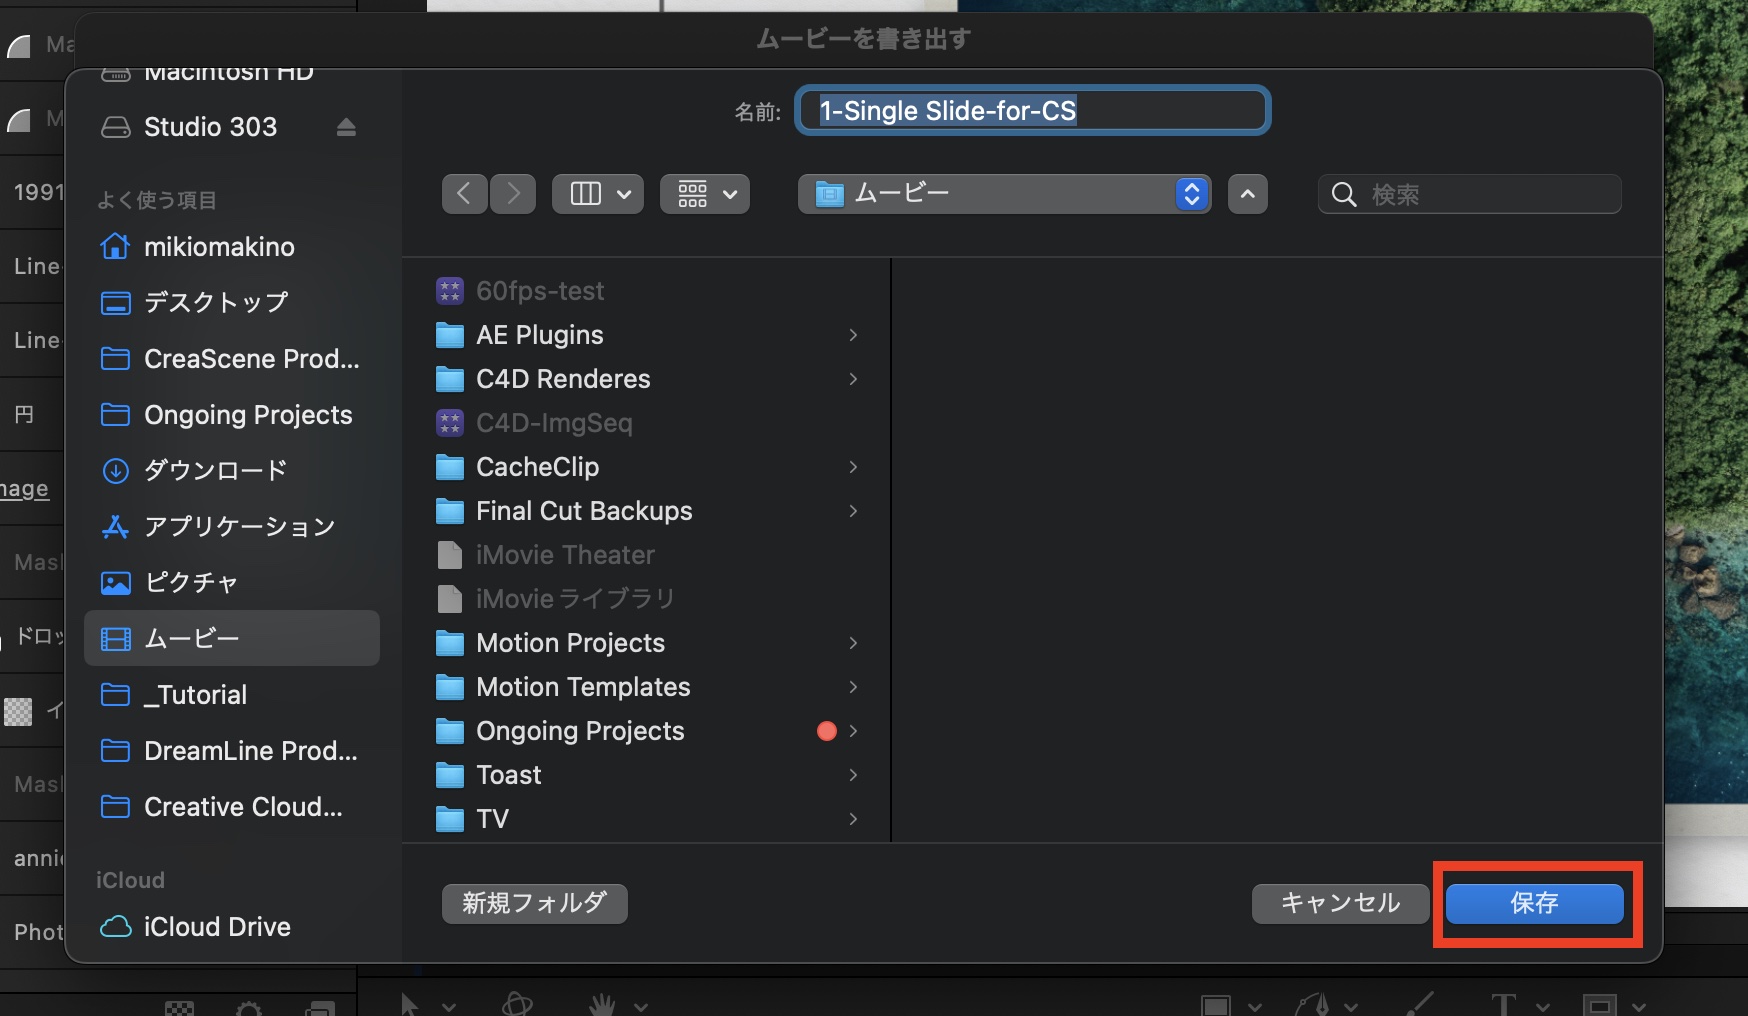The image size is (1748, 1016).
Task: Open the ムービー location popup menu
Action: click(x=1003, y=194)
